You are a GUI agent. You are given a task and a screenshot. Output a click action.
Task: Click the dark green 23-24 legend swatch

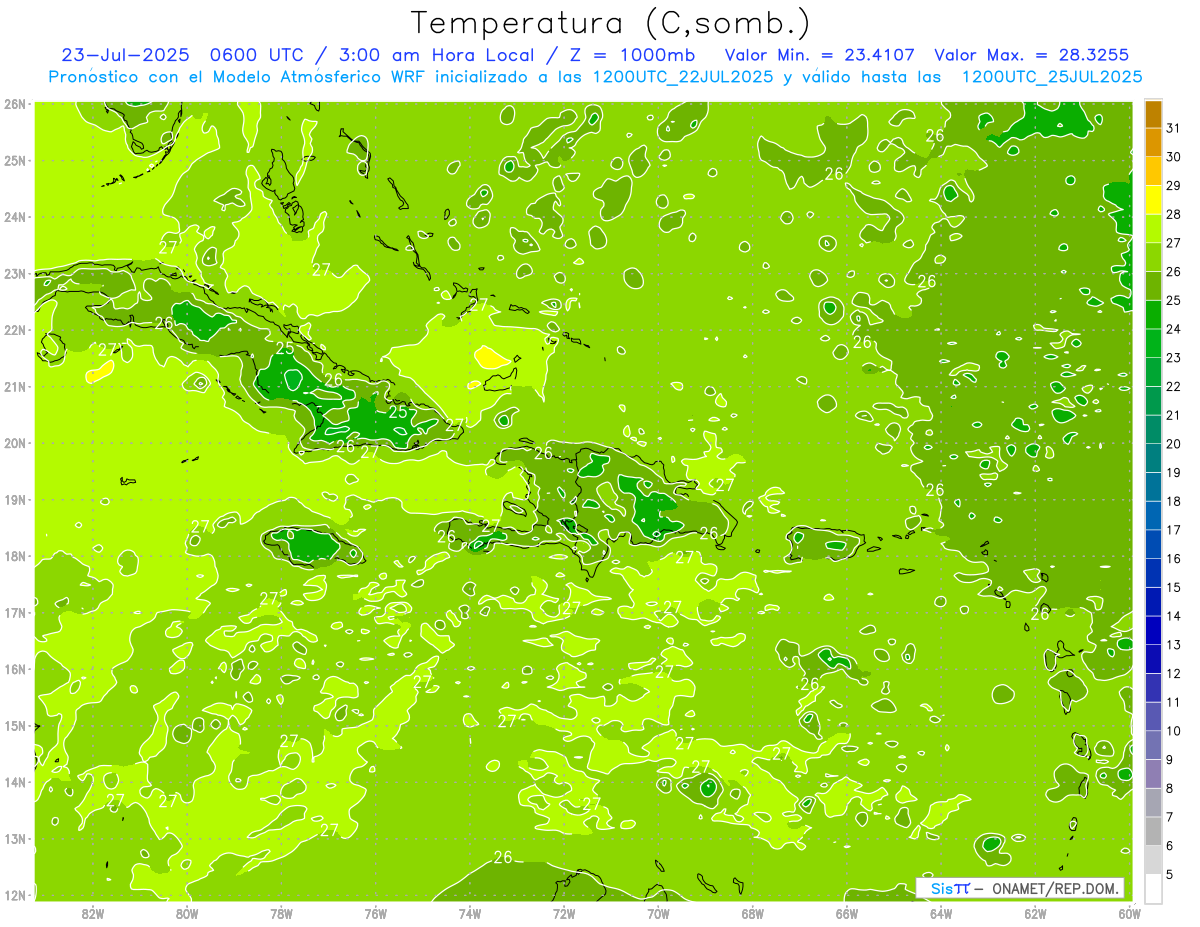coord(1153,343)
